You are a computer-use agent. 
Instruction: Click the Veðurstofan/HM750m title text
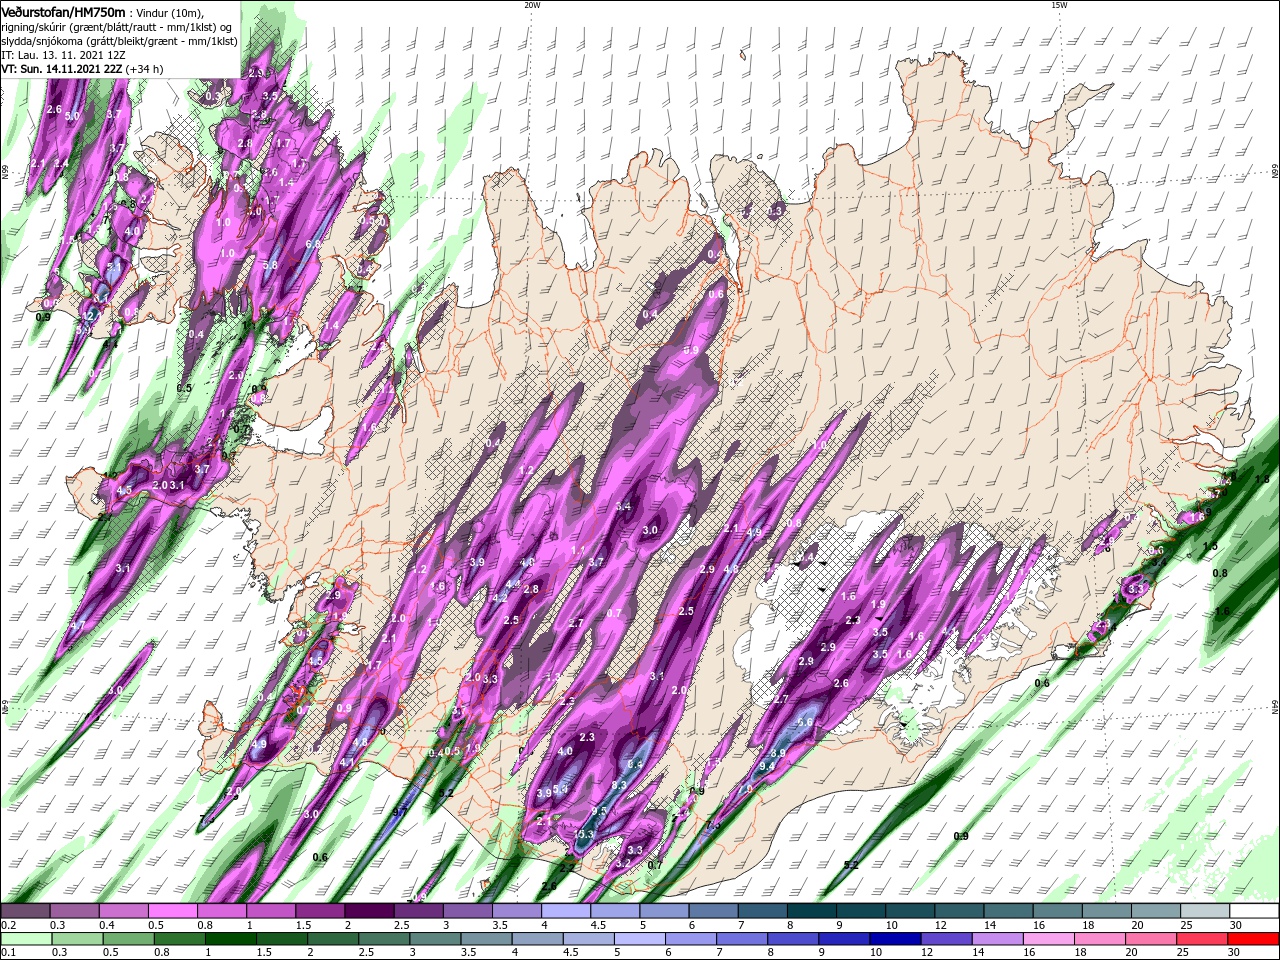point(63,11)
